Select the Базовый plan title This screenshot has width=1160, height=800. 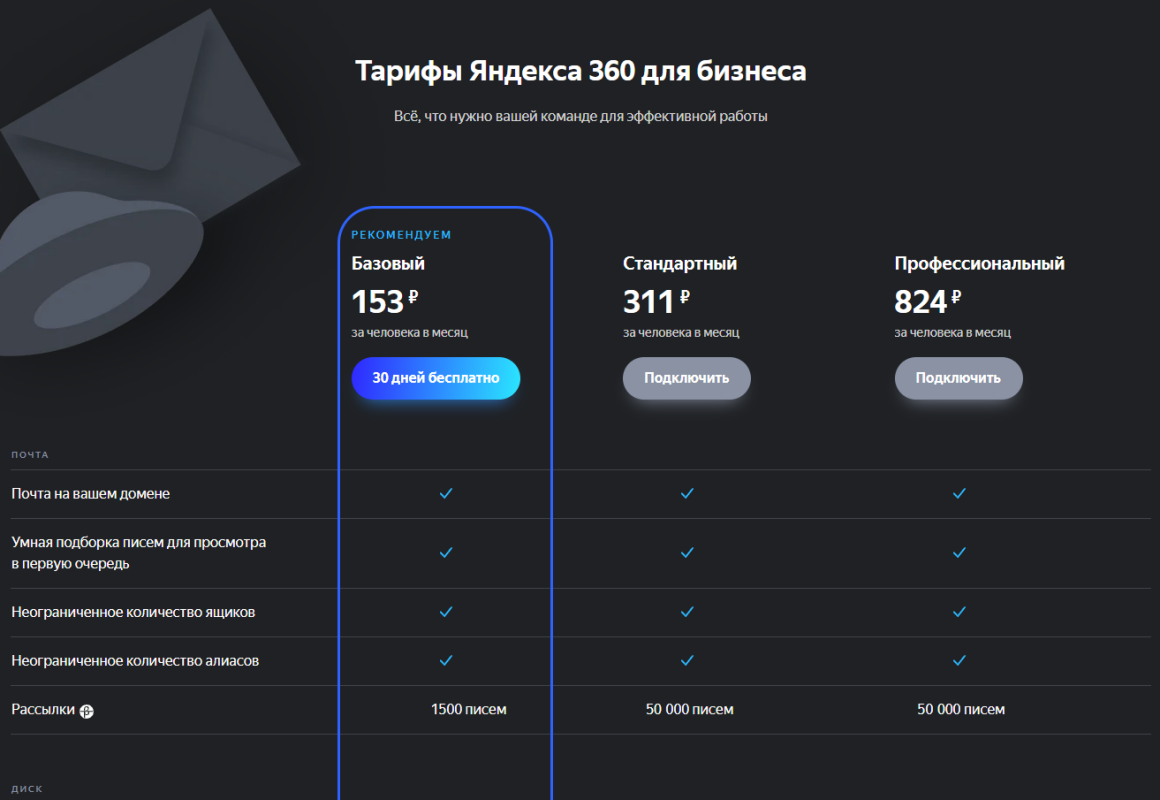pyautogui.click(x=388, y=263)
